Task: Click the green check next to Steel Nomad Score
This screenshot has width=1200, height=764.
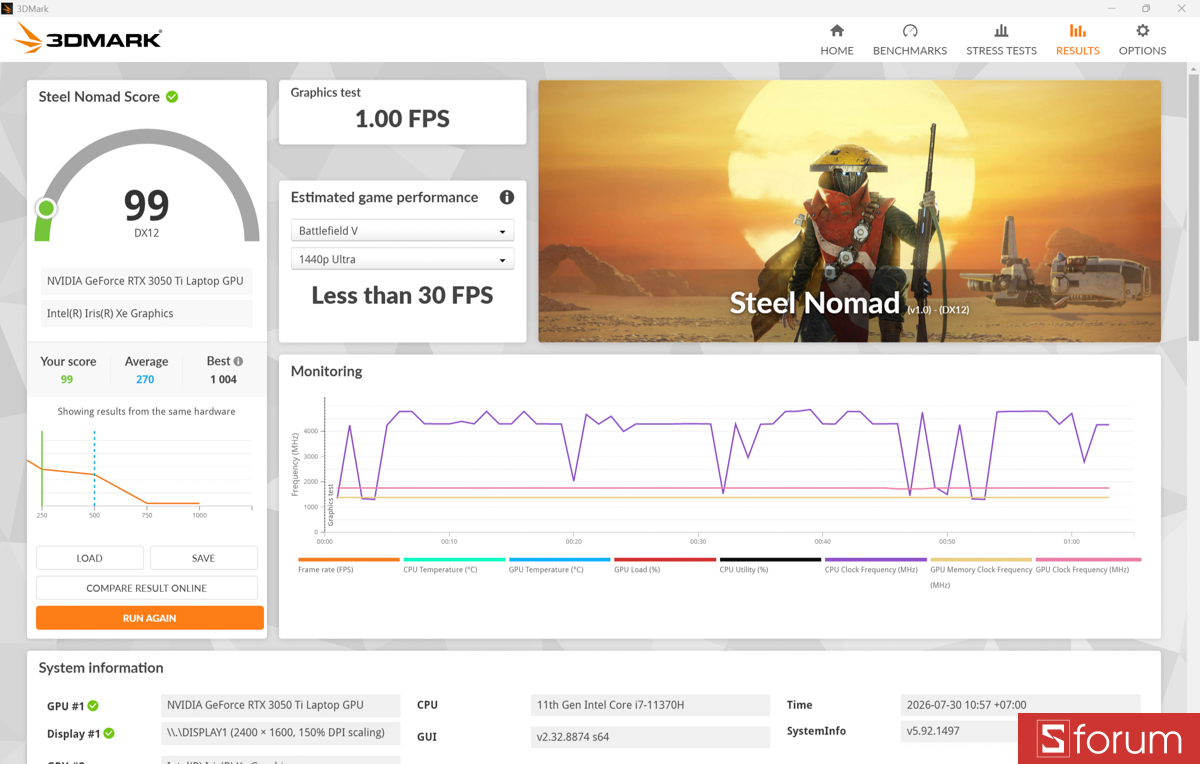Action: coord(172,97)
